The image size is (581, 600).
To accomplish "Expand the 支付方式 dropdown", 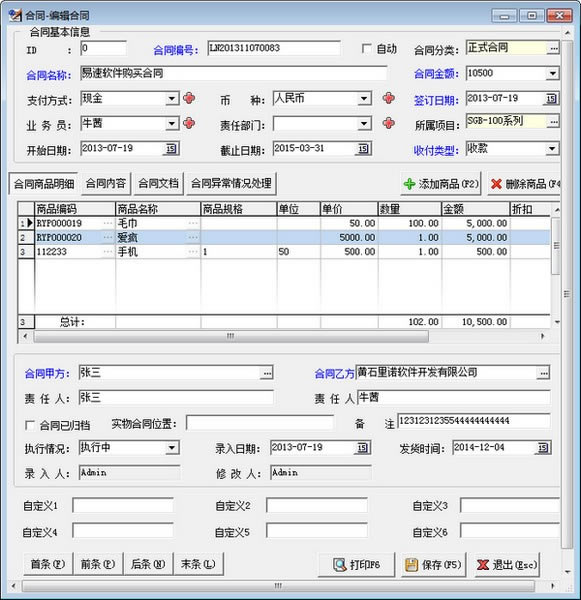I will 172,99.
